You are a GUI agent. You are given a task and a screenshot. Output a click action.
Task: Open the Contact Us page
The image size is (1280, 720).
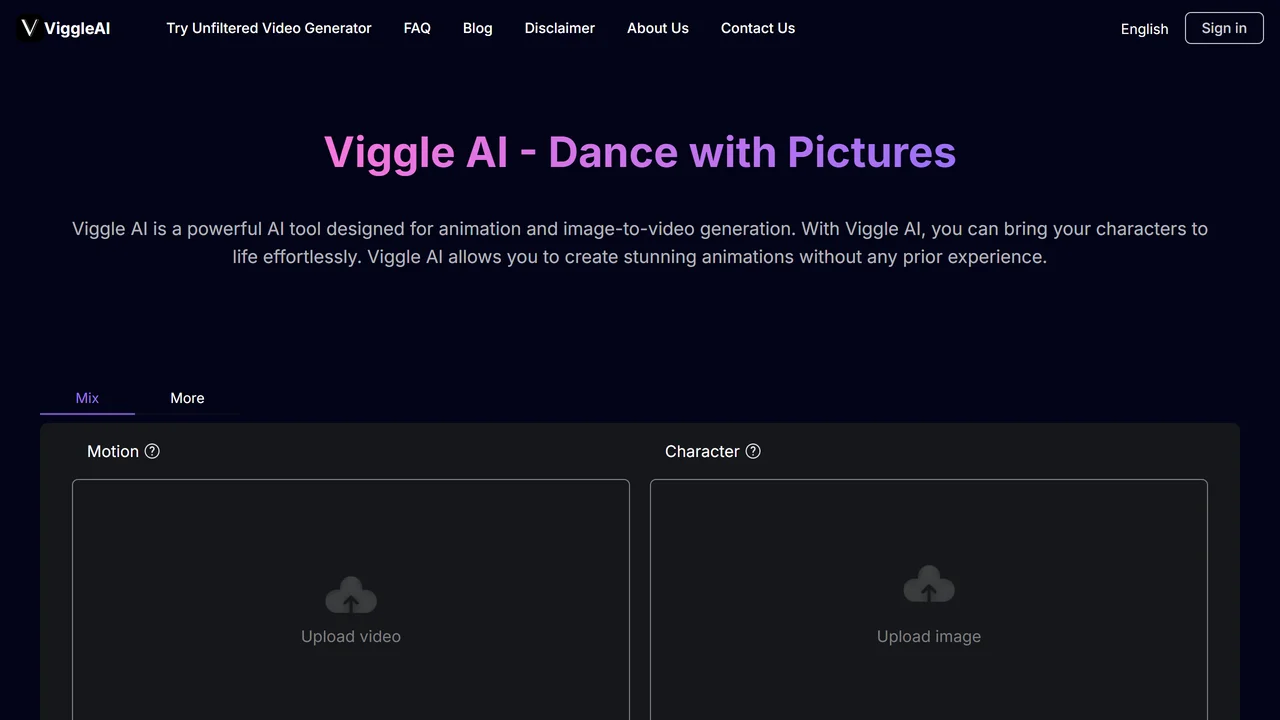point(758,28)
